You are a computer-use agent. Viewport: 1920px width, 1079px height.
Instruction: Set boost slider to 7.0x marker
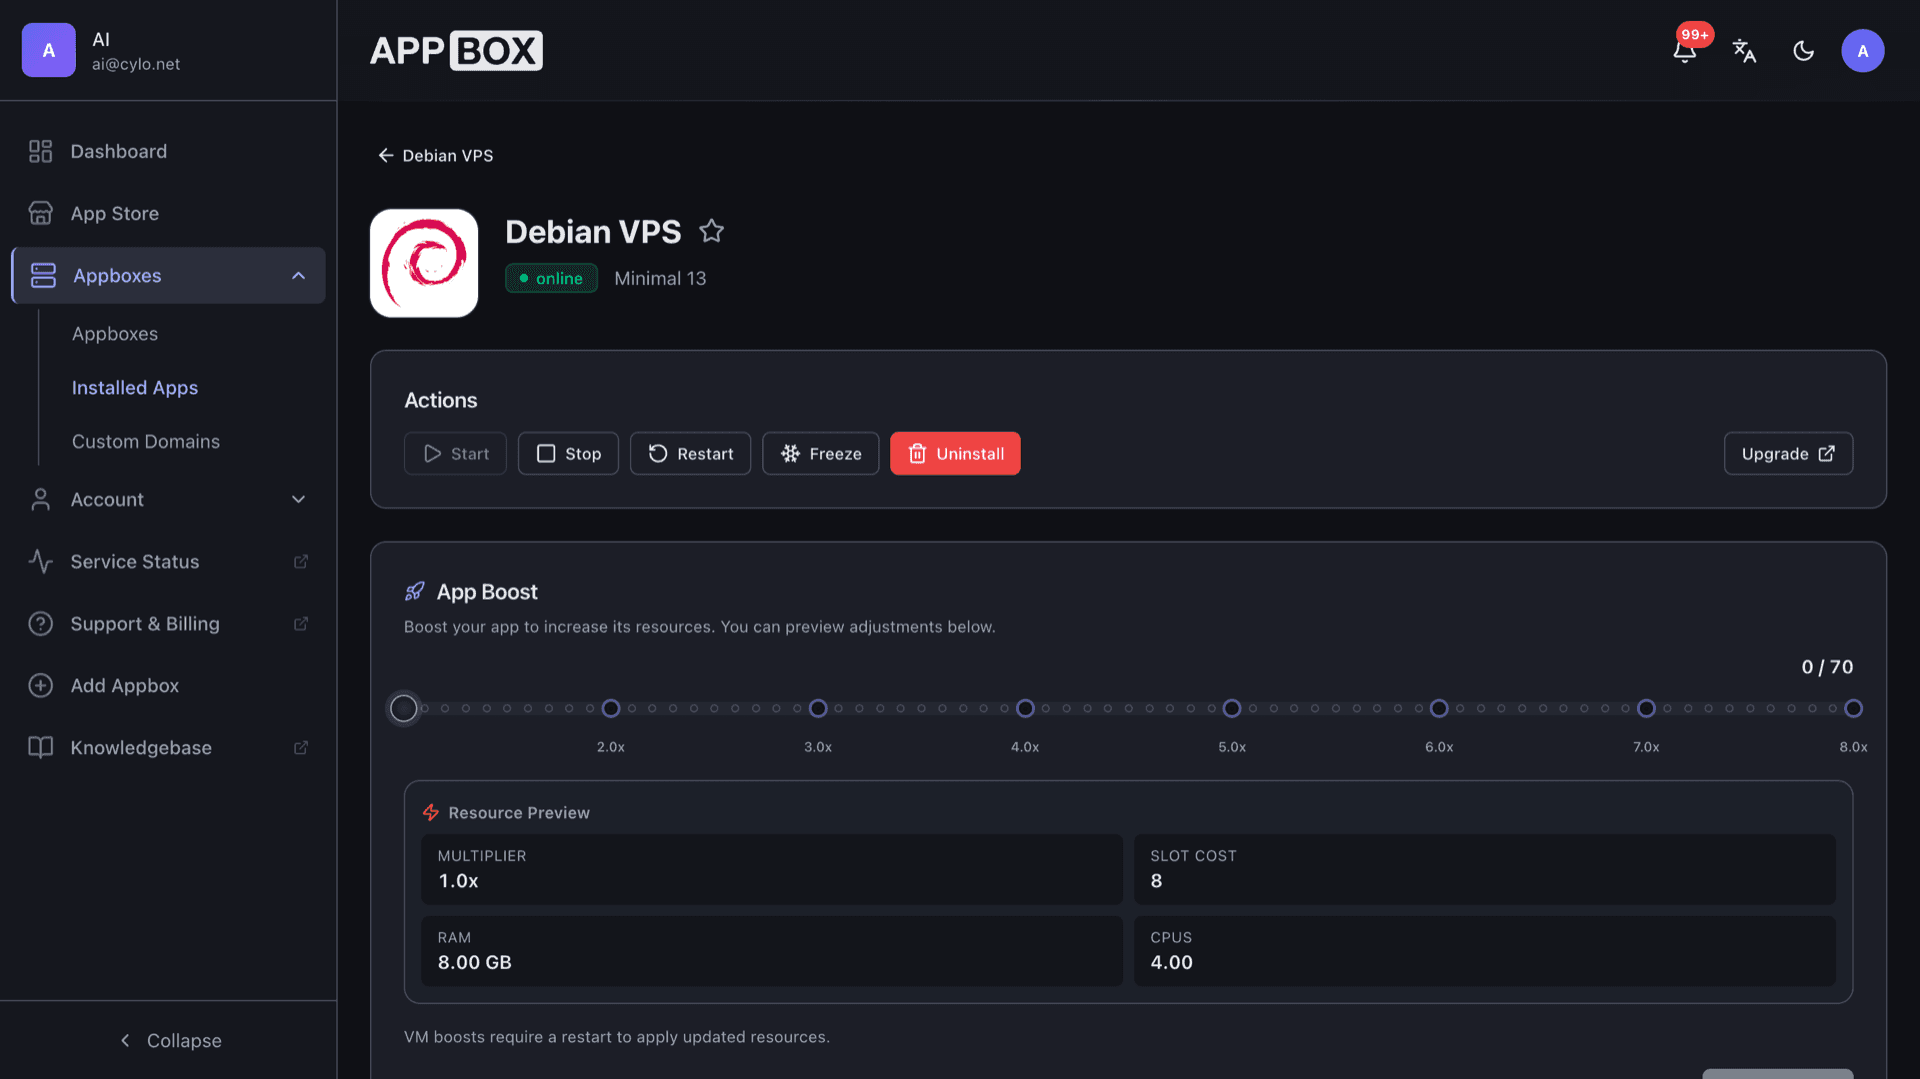click(x=1646, y=708)
